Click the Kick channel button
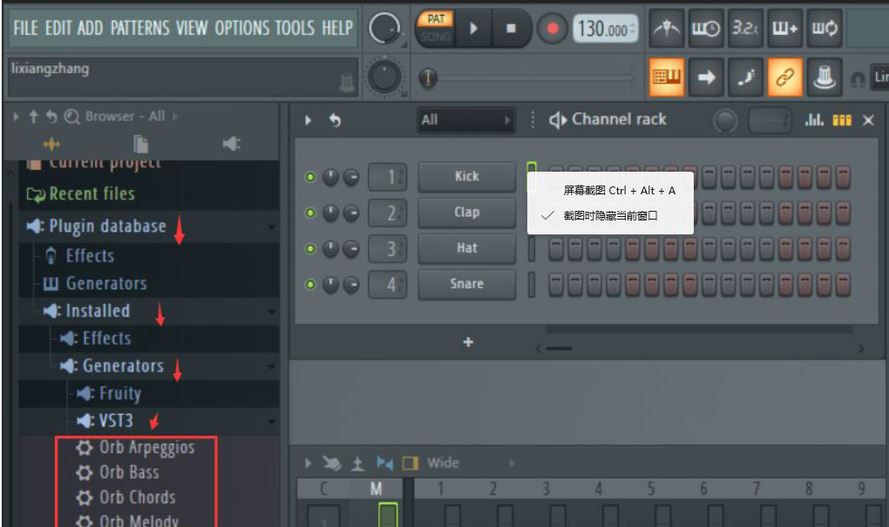 pyautogui.click(x=467, y=177)
